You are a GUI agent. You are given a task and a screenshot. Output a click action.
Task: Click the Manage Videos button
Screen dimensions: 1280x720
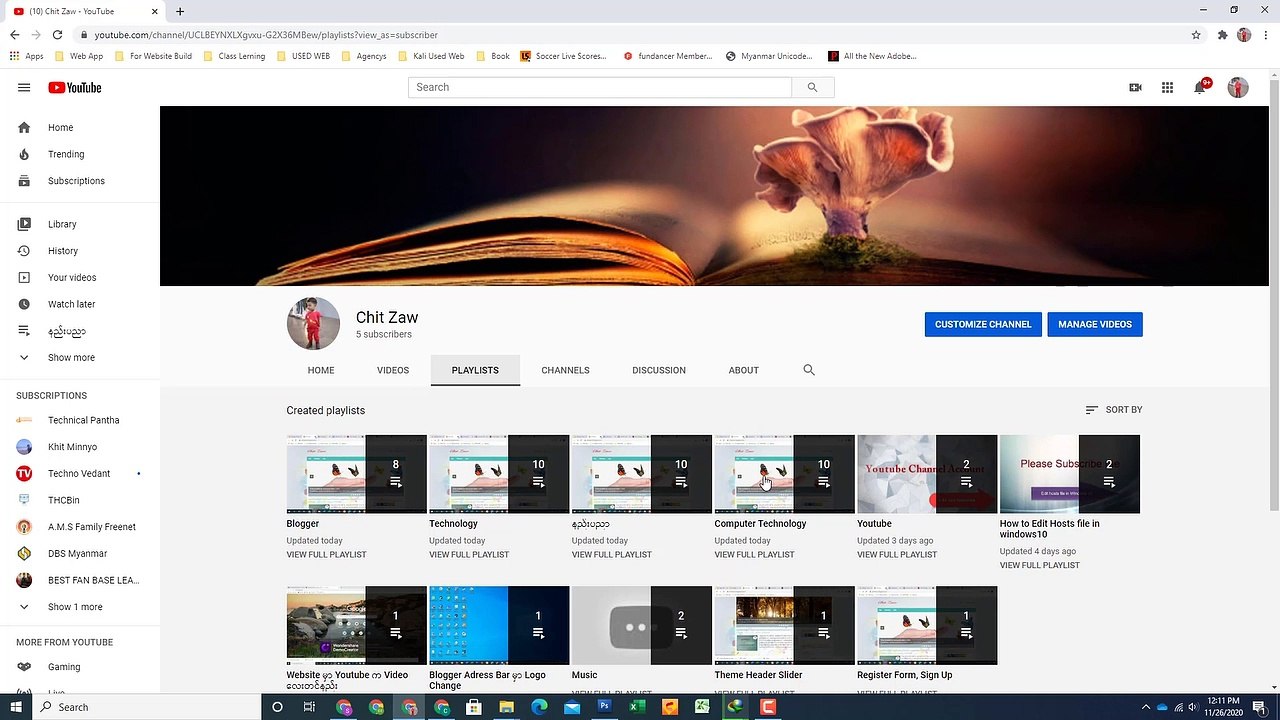click(x=1095, y=324)
